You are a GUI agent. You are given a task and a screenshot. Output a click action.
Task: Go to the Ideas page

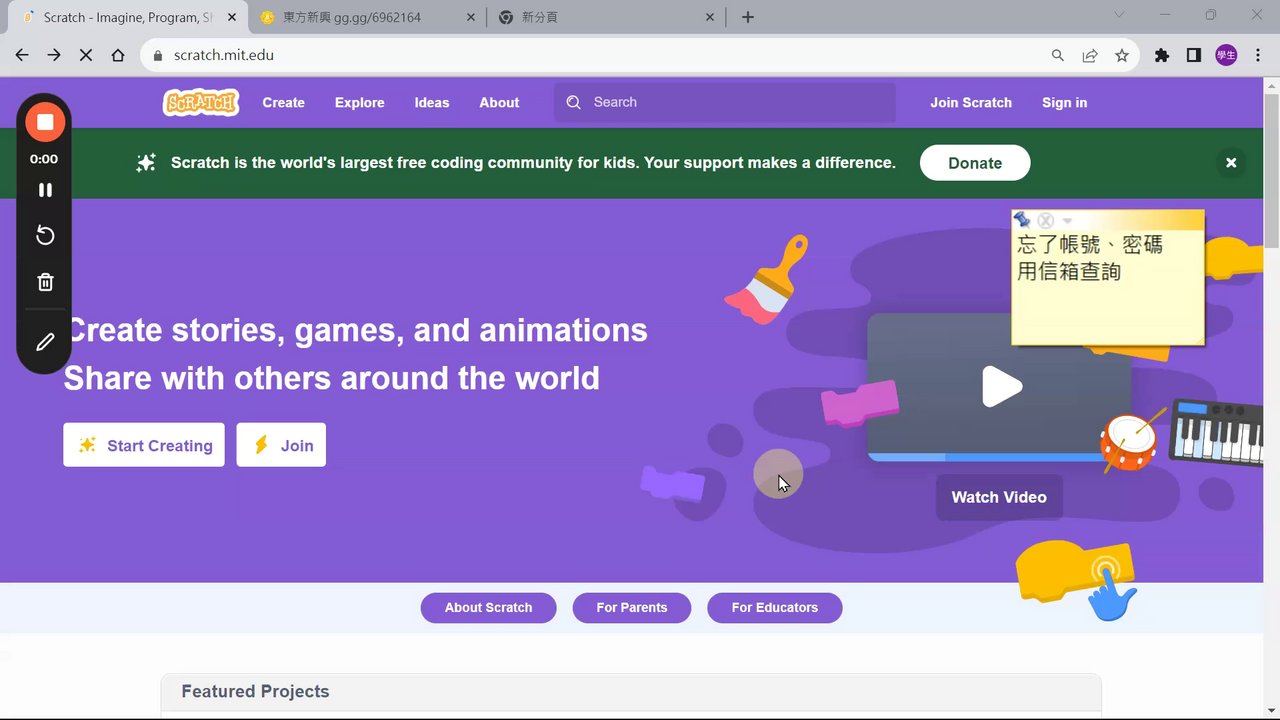pos(432,102)
